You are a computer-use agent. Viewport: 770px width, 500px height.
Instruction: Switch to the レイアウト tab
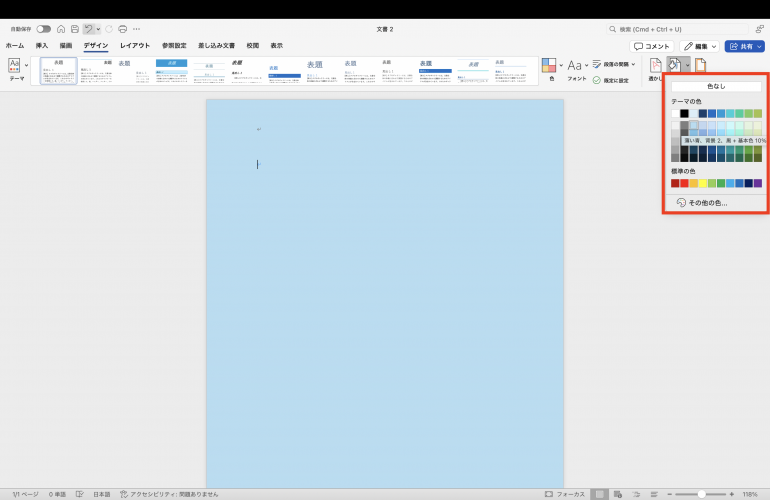tap(135, 46)
